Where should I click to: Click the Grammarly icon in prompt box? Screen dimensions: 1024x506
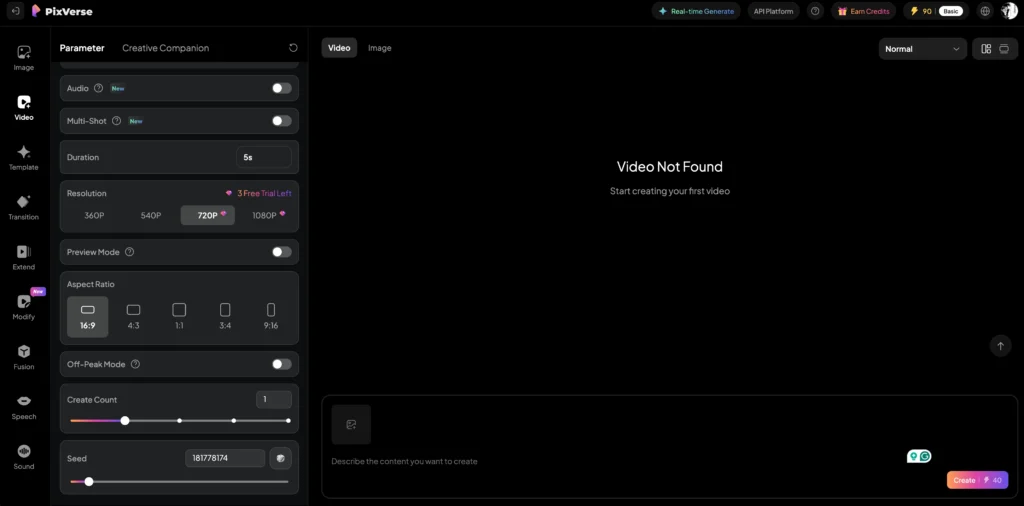(925, 456)
